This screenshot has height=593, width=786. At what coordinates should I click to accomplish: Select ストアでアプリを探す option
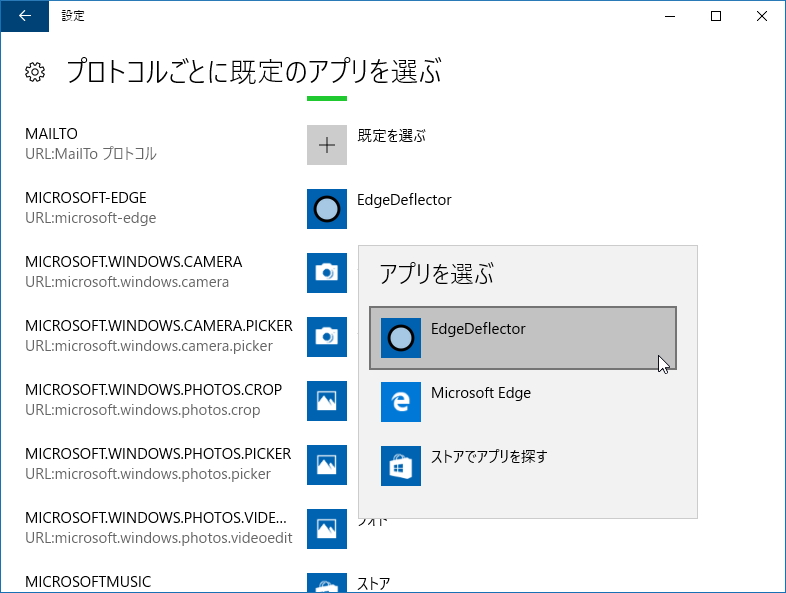pyautogui.click(x=523, y=466)
